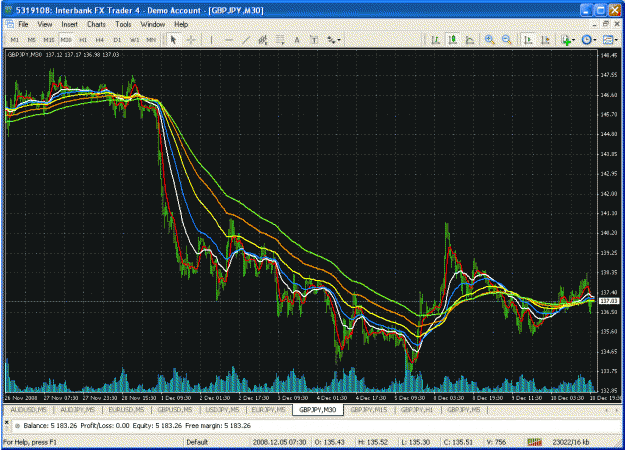Open the Charts menu
This screenshot has width=625, height=450.
click(96, 24)
